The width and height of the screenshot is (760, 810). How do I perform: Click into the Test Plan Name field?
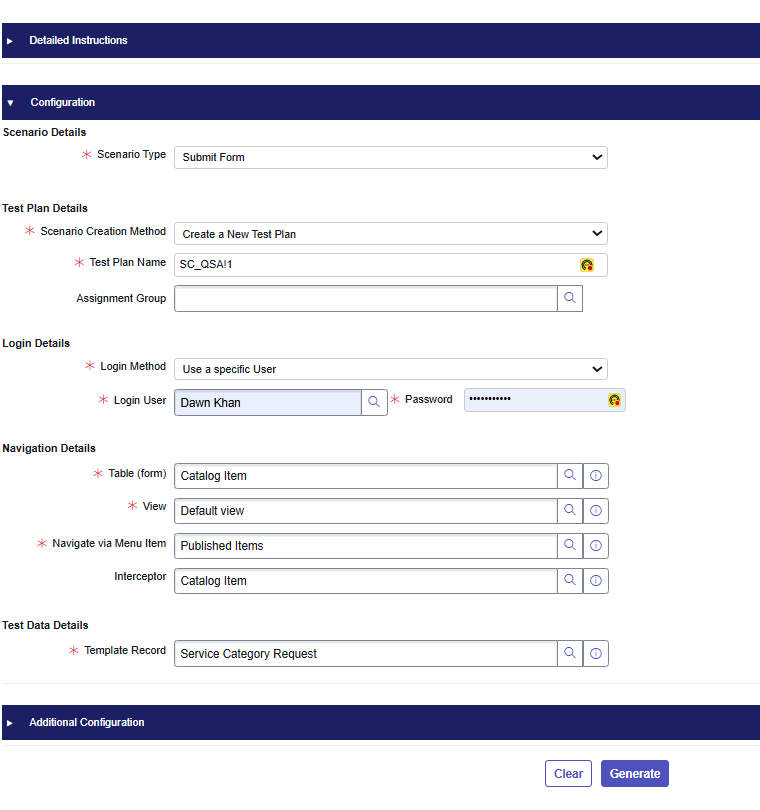coord(375,265)
